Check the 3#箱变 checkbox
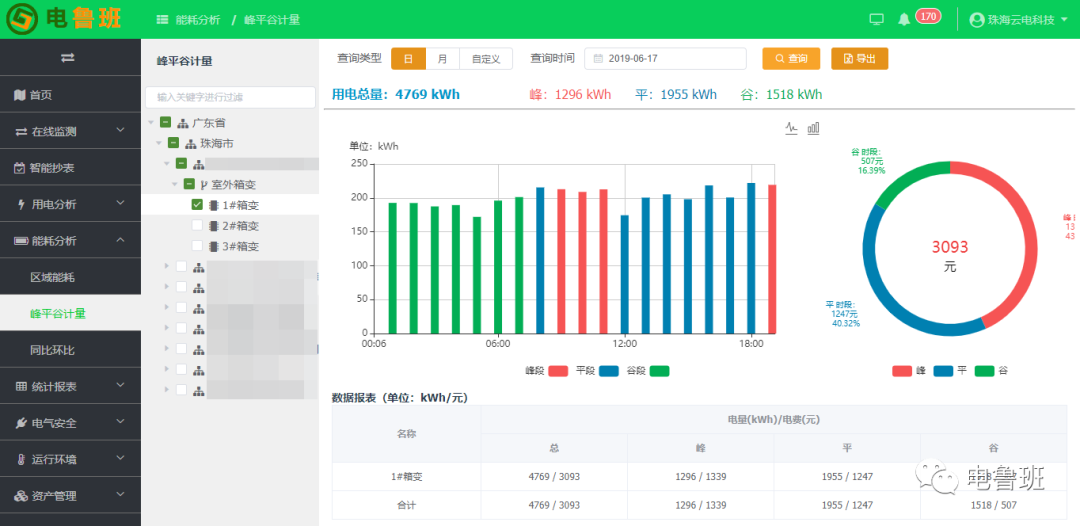 pyautogui.click(x=197, y=247)
